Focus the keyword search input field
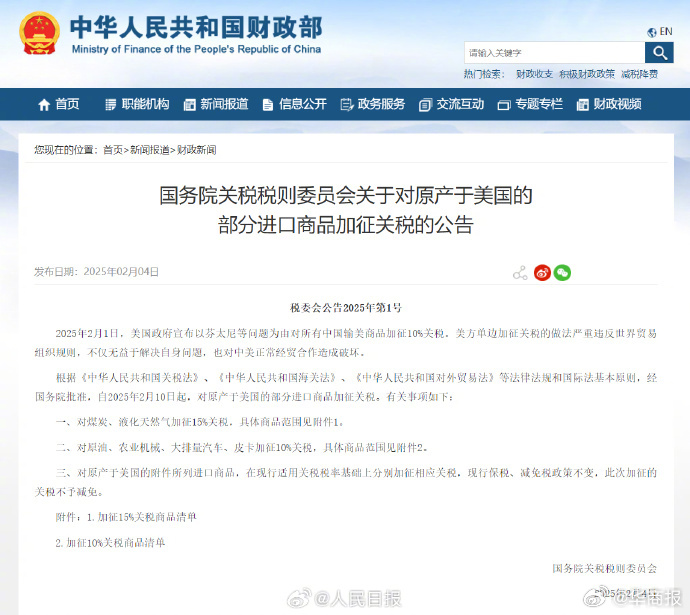 [x=553, y=53]
